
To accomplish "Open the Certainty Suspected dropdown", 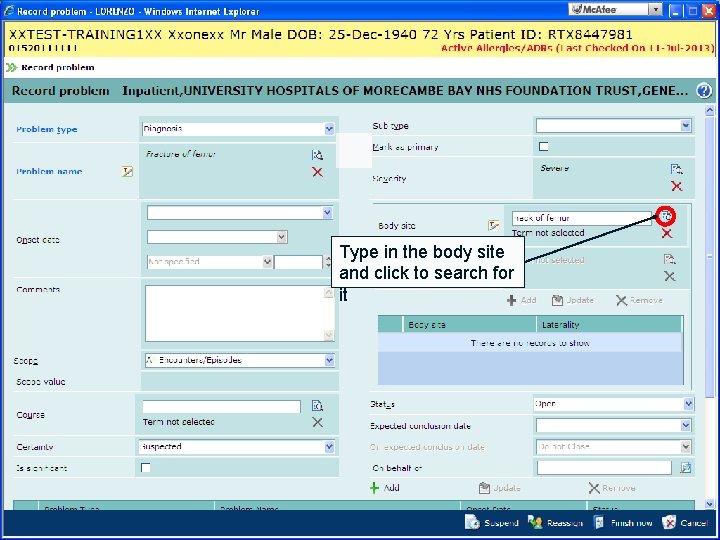I will 329,446.
